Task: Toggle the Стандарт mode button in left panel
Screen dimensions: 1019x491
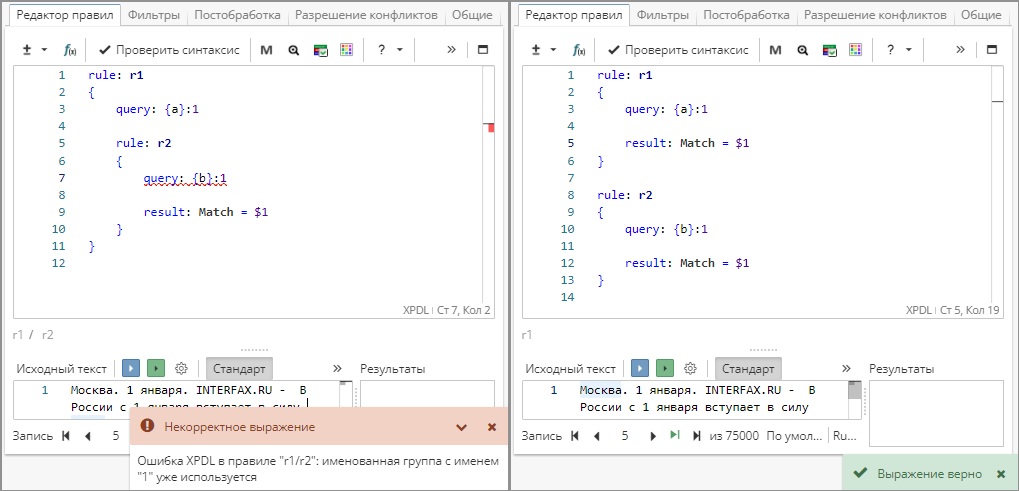Action: pos(239,369)
